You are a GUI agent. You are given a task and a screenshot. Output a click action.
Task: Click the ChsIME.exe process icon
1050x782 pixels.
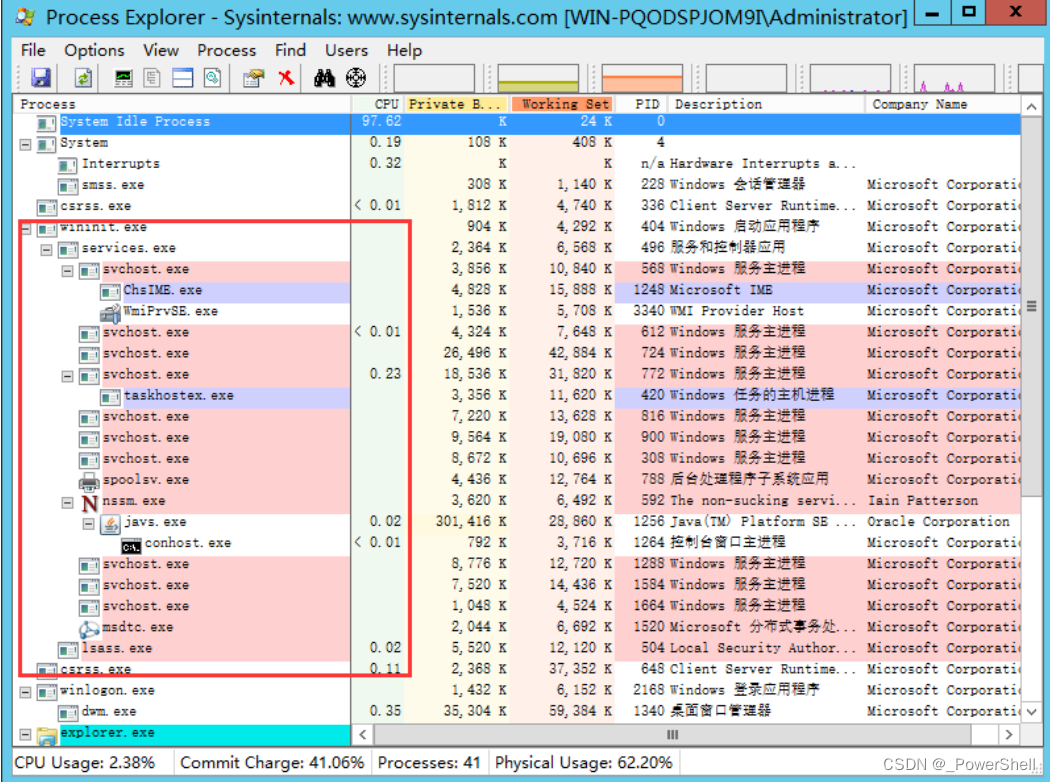(x=110, y=291)
